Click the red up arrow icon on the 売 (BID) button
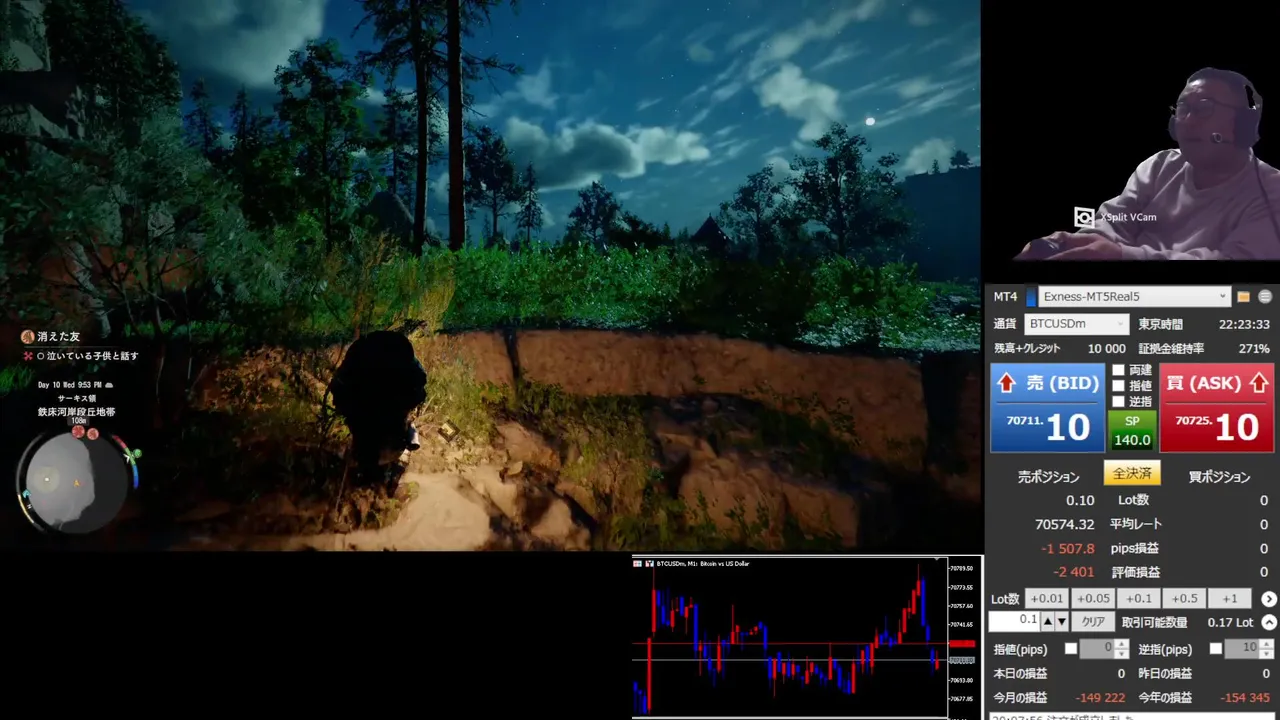The height and width of the screenshot is (720, 1280). tap(1007, 383)
